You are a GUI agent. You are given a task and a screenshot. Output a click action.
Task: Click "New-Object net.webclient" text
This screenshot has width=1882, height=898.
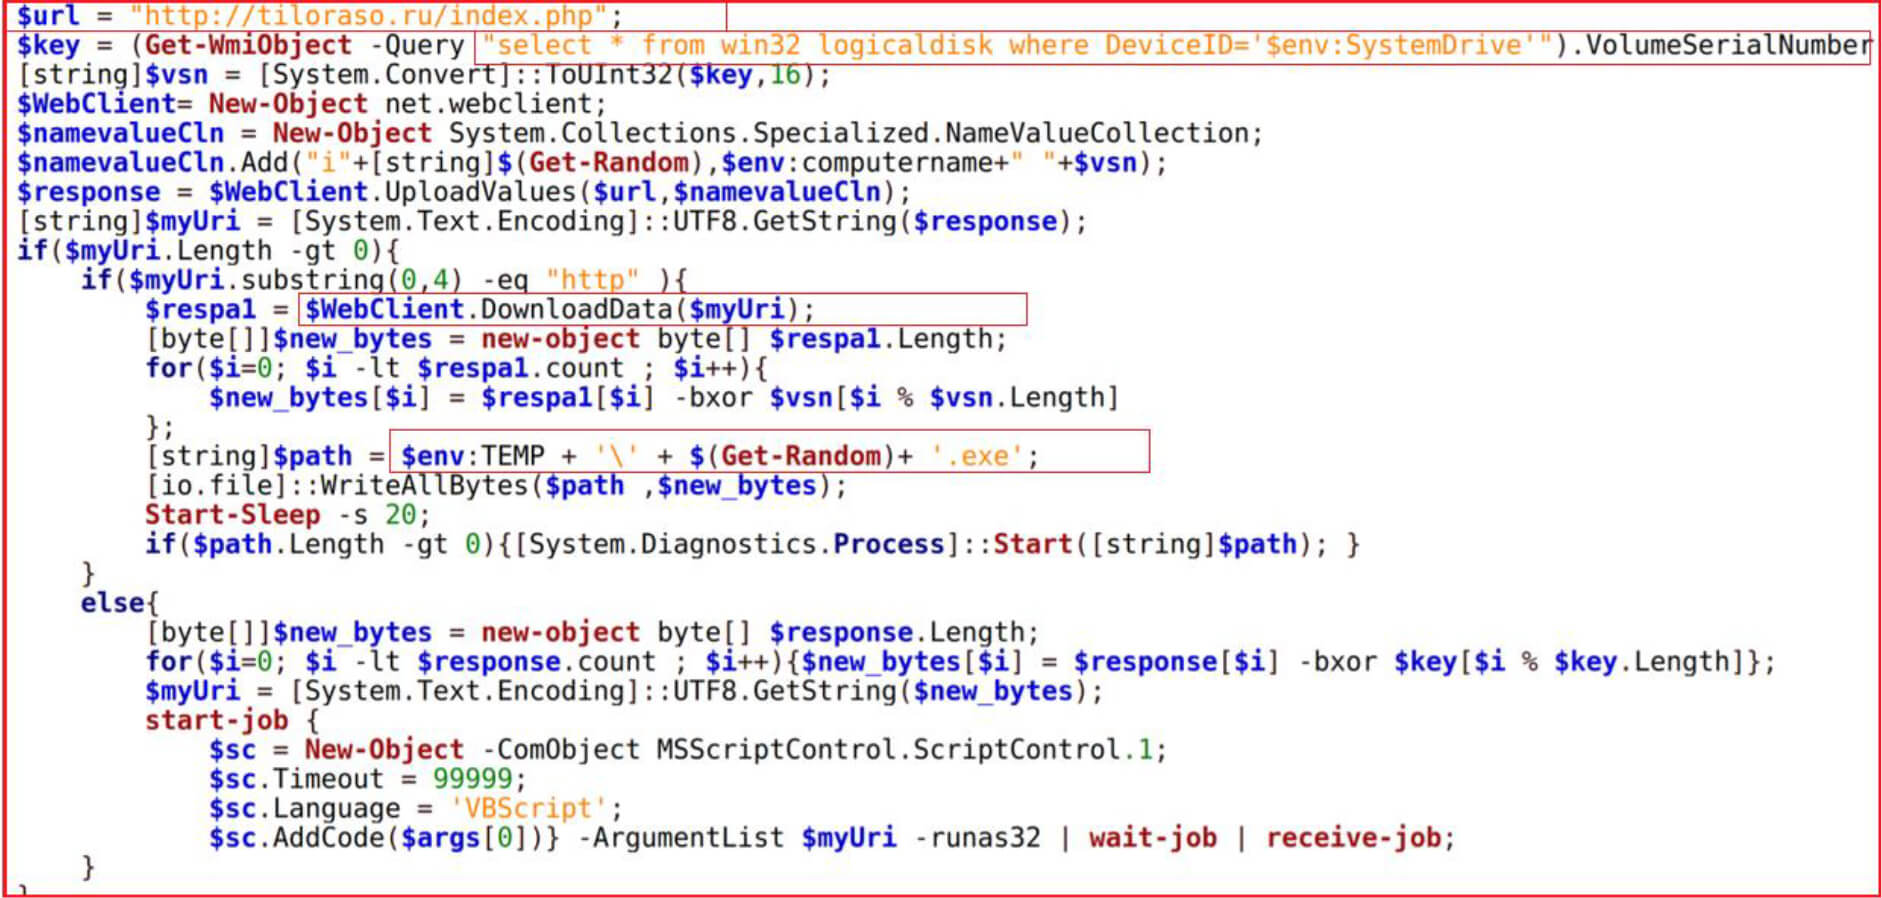[x=401, y=104]
